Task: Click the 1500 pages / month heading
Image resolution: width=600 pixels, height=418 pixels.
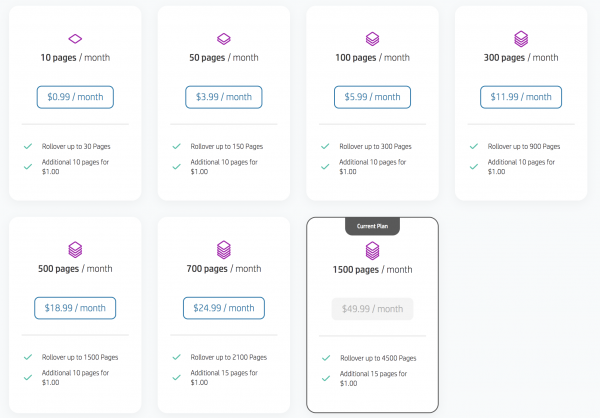Action: [x=373, y=270]
